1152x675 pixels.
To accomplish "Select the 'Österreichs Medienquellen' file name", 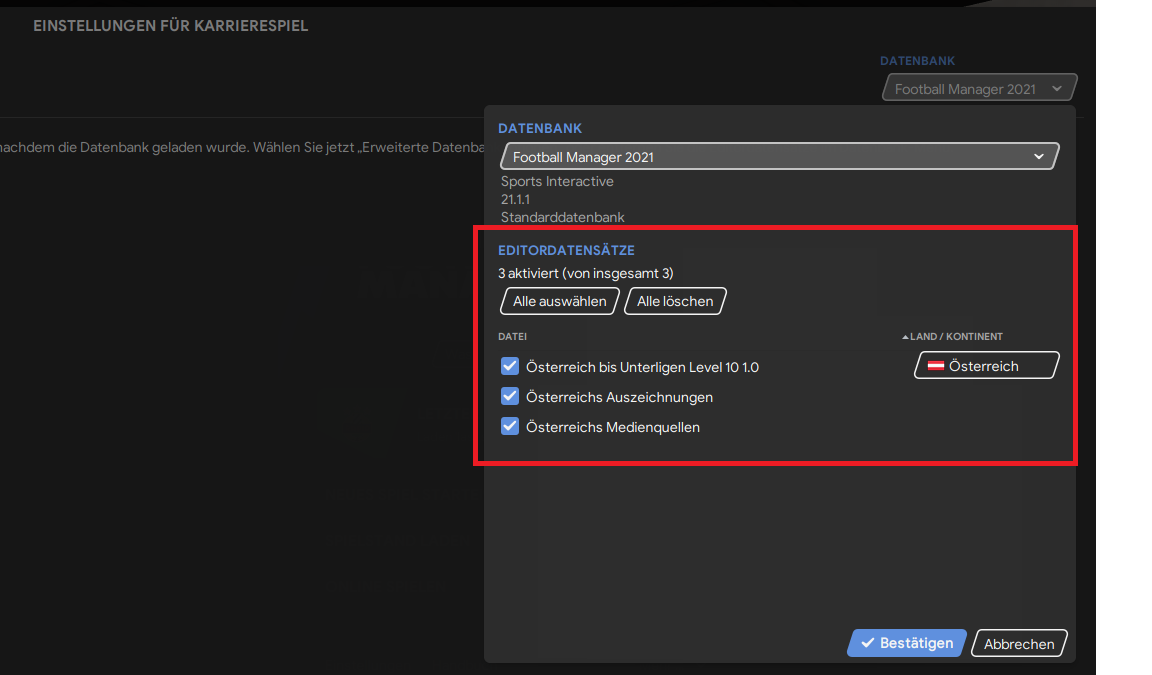I will click(x=613, y=427).
